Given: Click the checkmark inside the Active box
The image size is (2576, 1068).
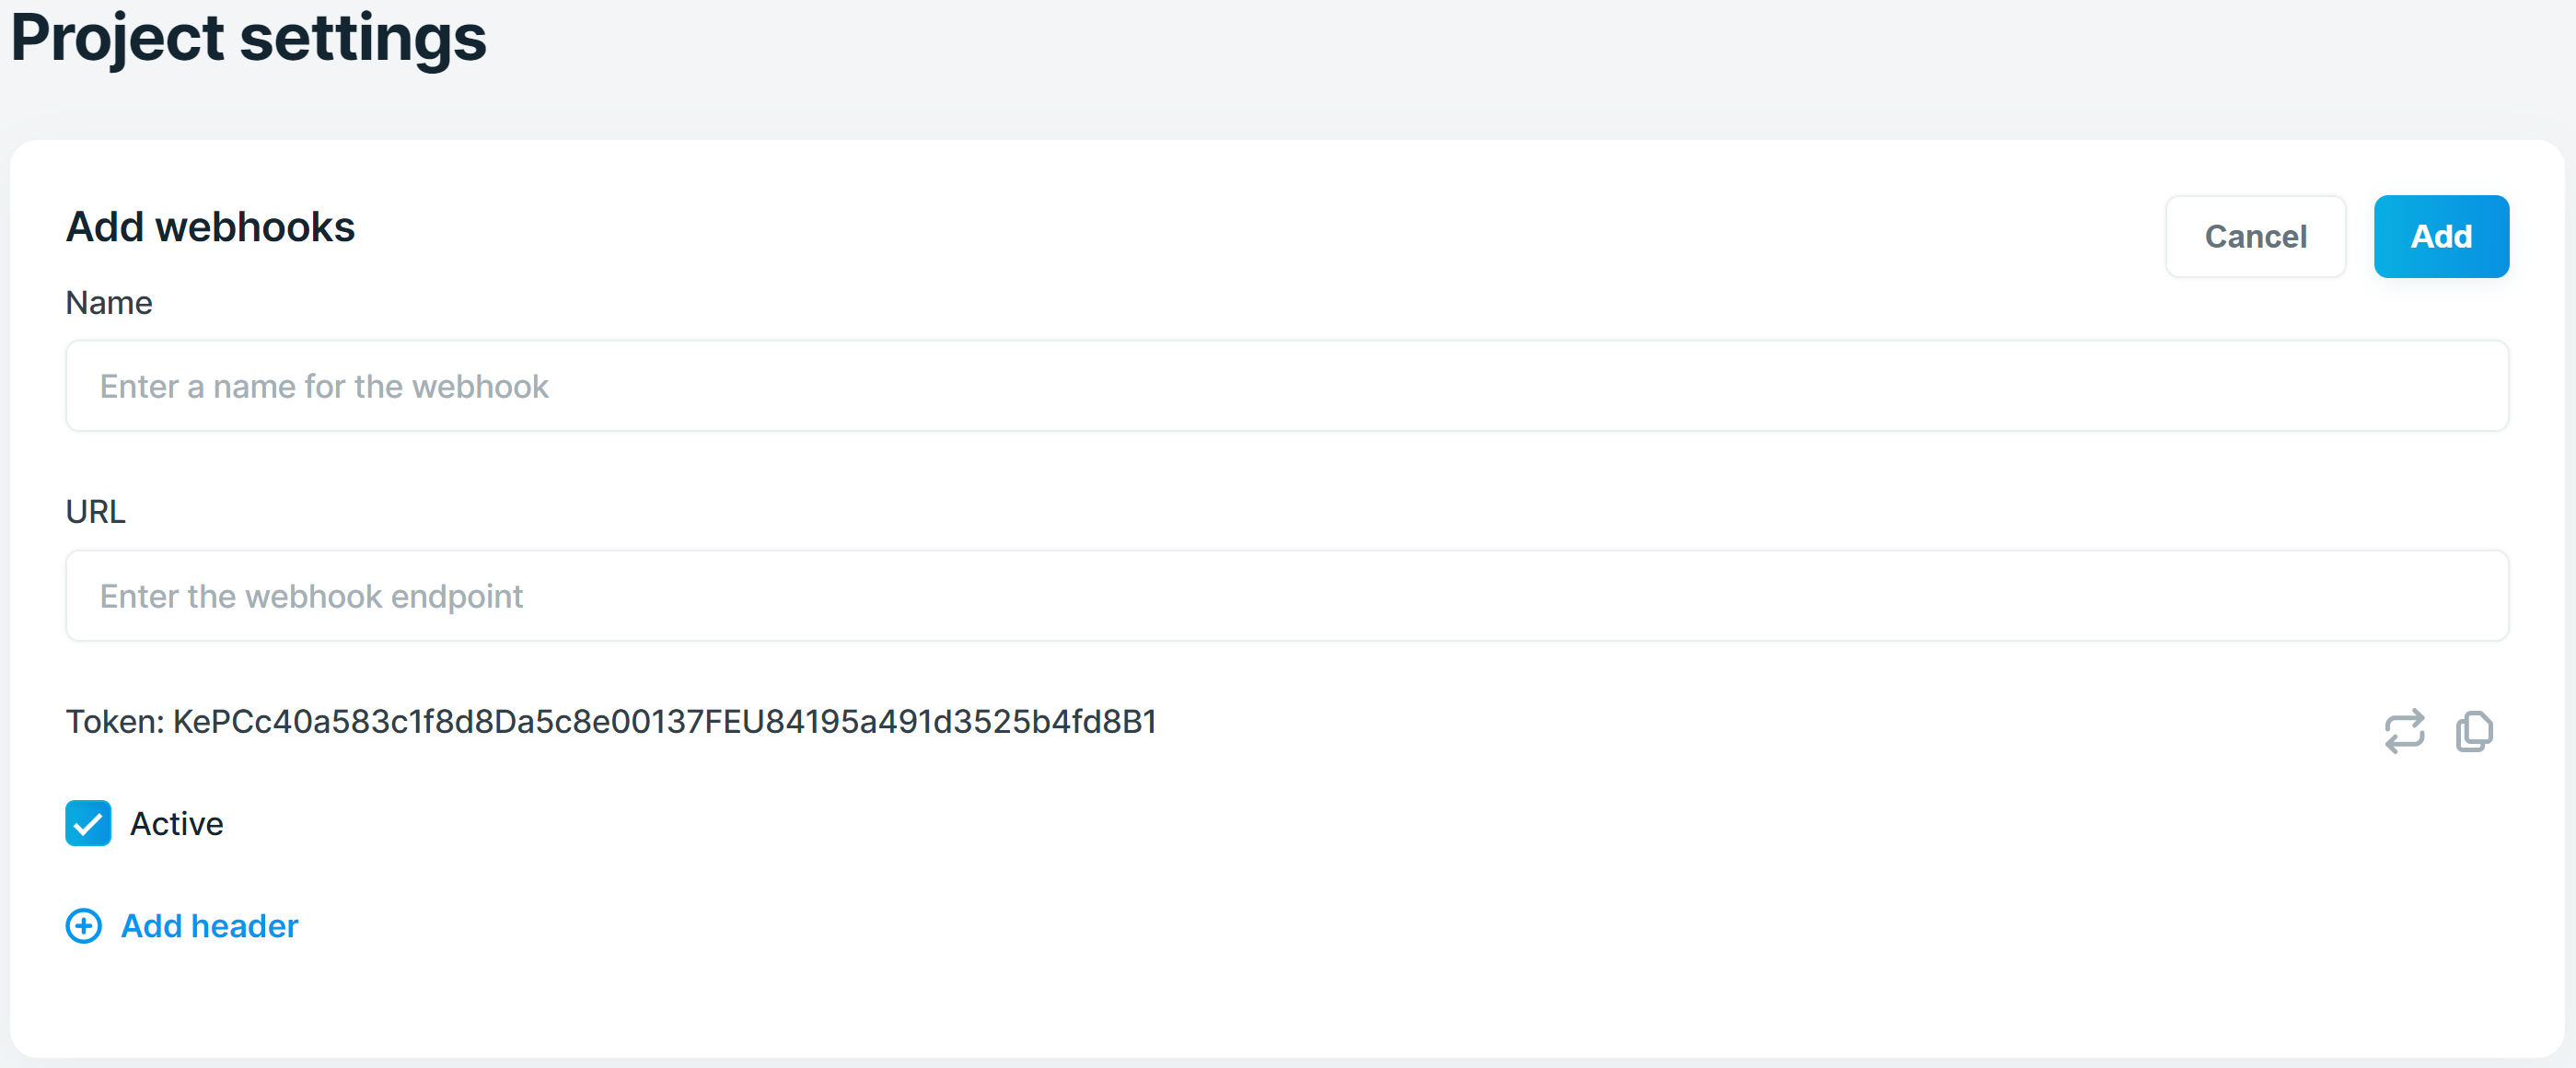Looking at the screenshot, I should [88, 824].
